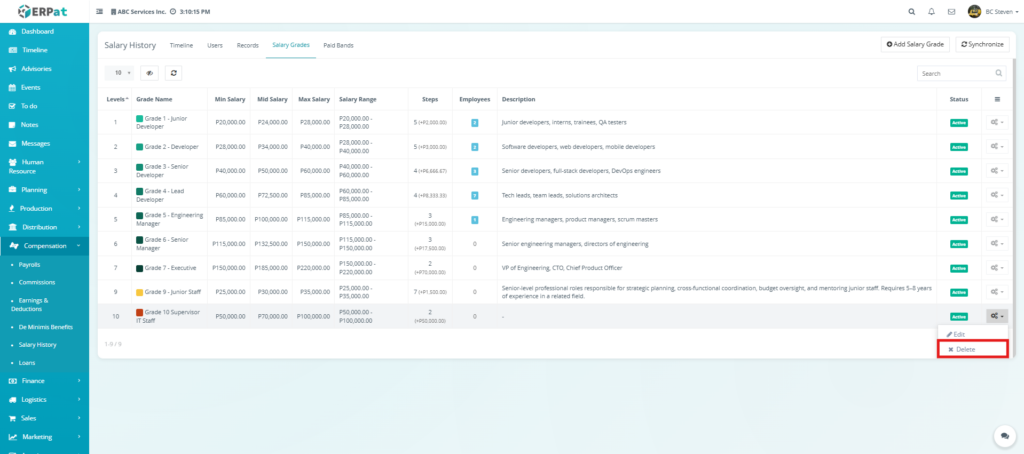The height and width of the screenshot is (454, 1024).
Task: Switch to the Paid Bands tab
Action: (338, 45)
